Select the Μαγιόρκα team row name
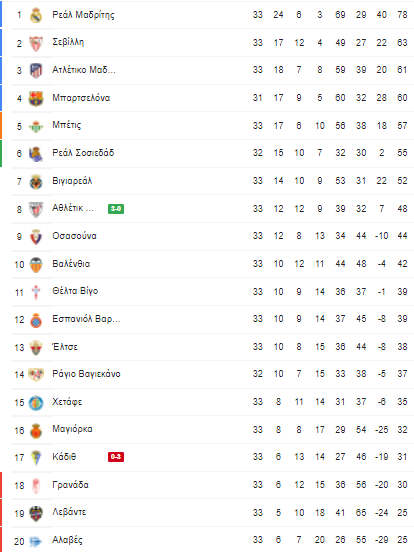The height and width of the screenshot is (552, 414). [73, 429]
